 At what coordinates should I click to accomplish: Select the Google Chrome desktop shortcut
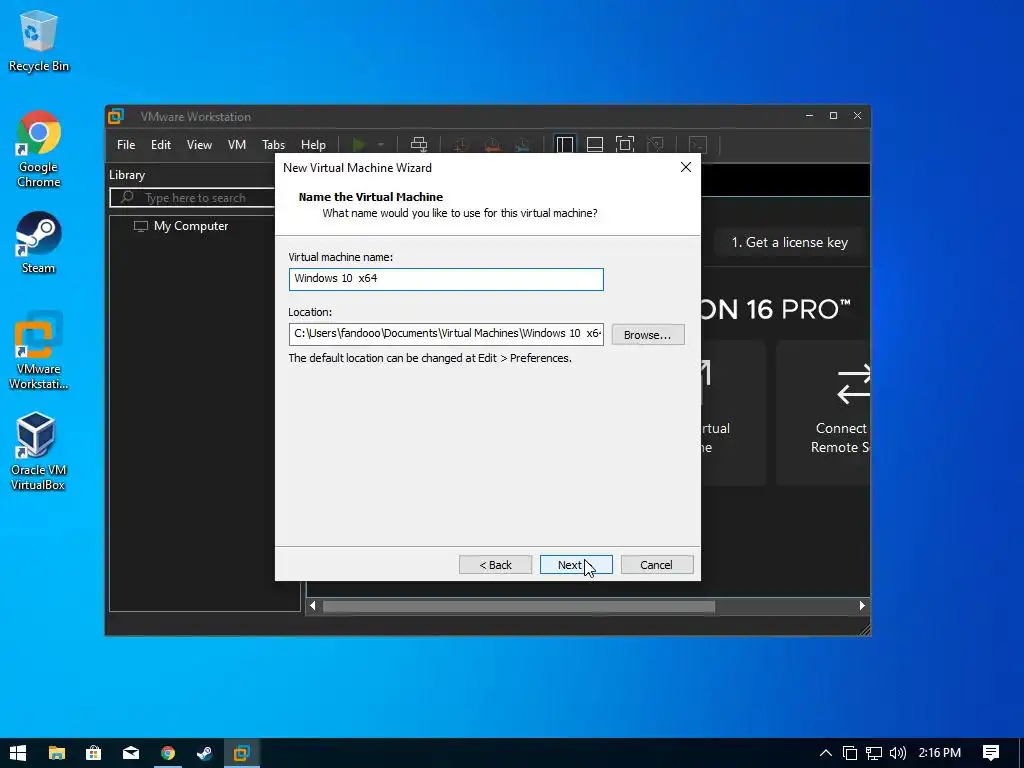pos(39,149)
